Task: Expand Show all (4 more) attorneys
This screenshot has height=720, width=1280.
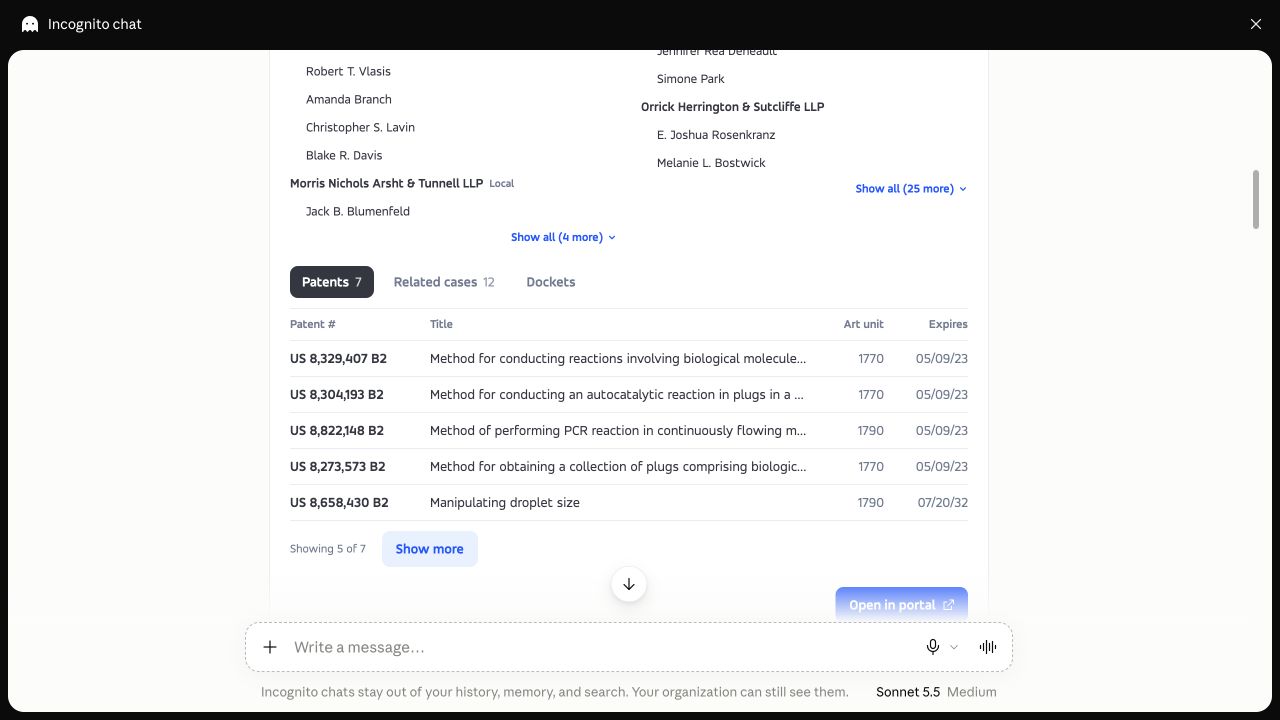Action: (563, 237)
